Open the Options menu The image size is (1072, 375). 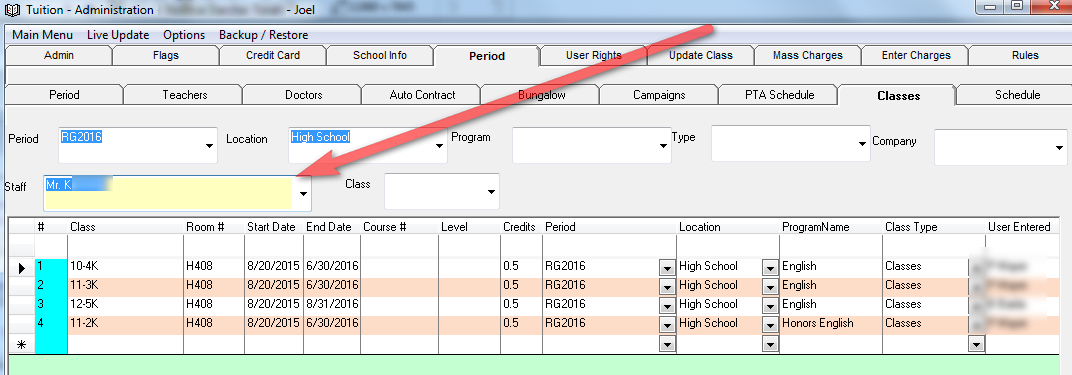(x=184, y=35)
